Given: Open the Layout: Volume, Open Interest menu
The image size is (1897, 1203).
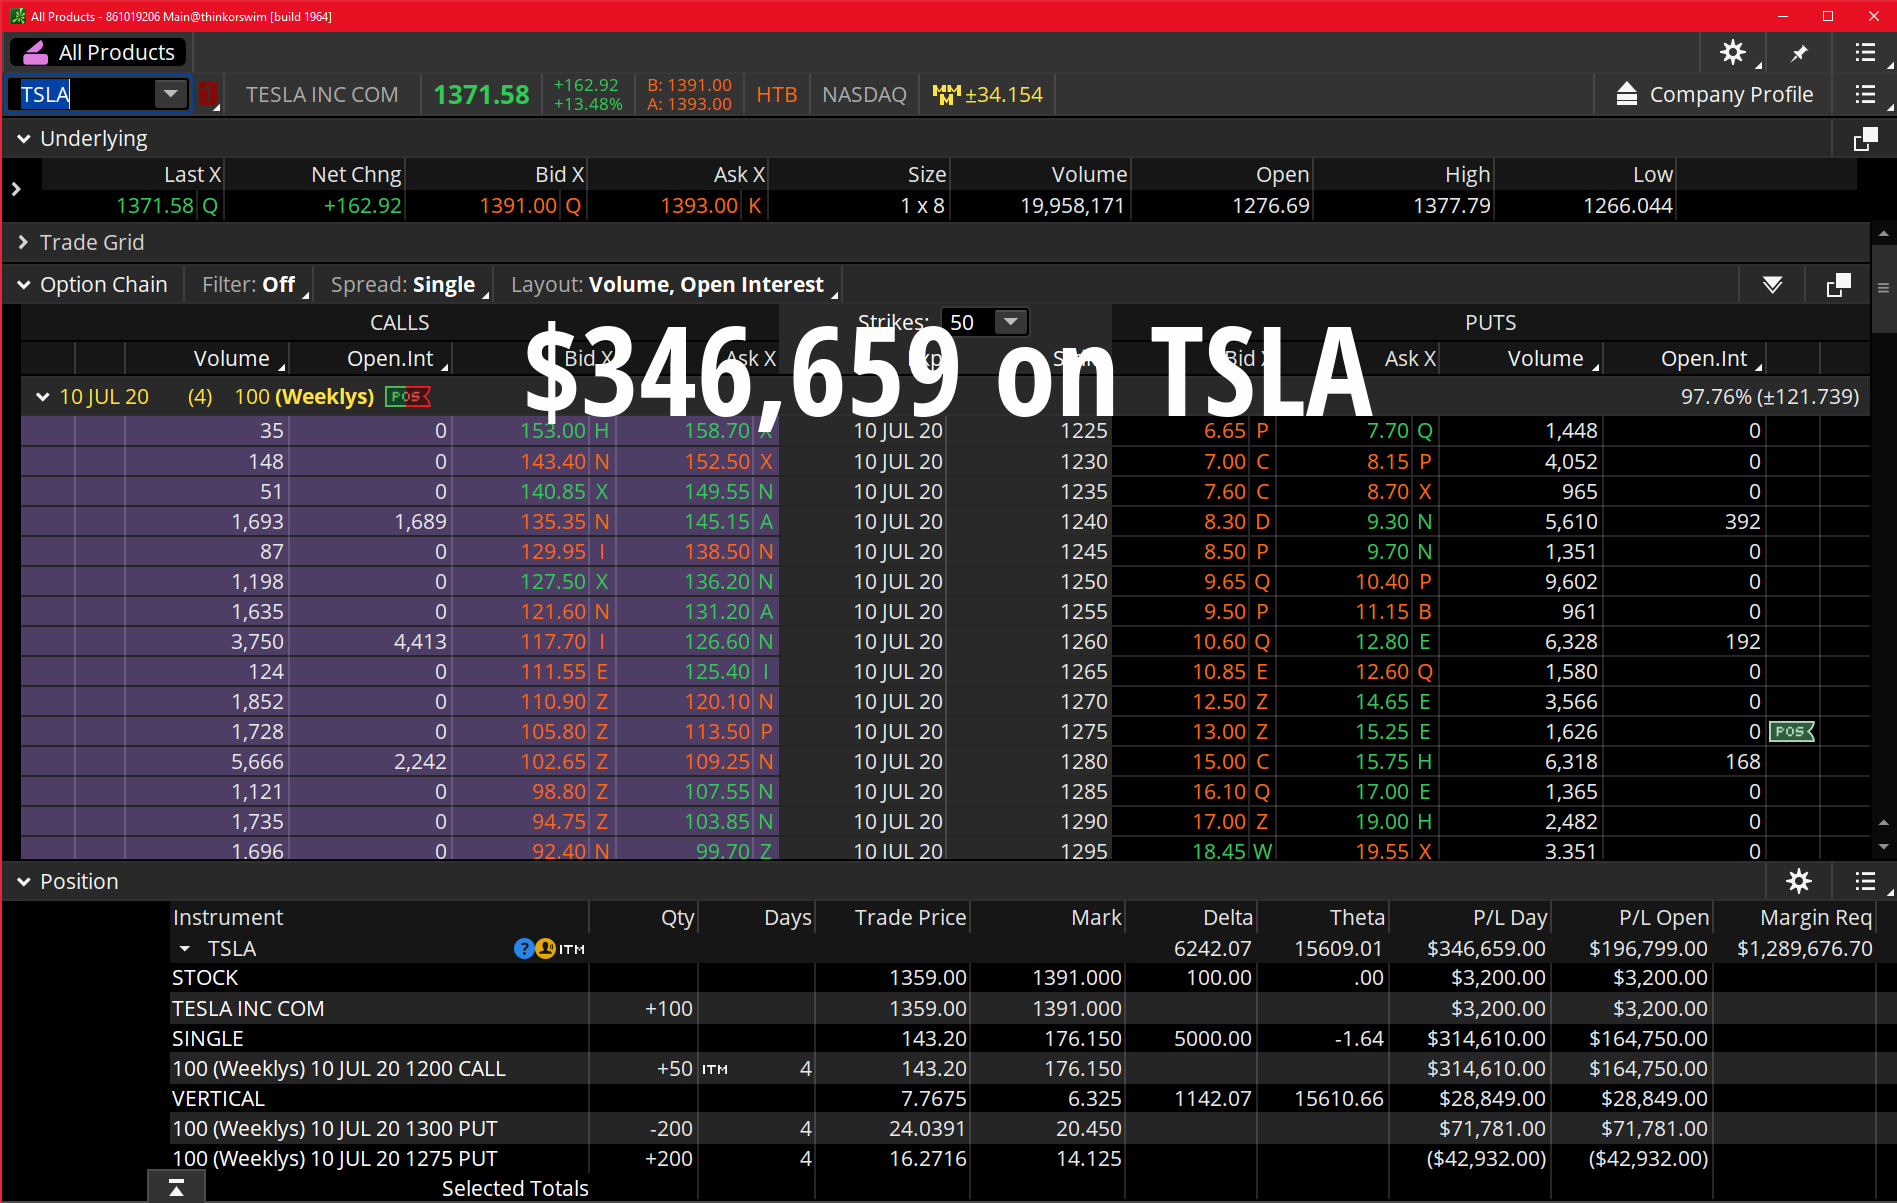Looking at the screenshot, I should point(668,285).
